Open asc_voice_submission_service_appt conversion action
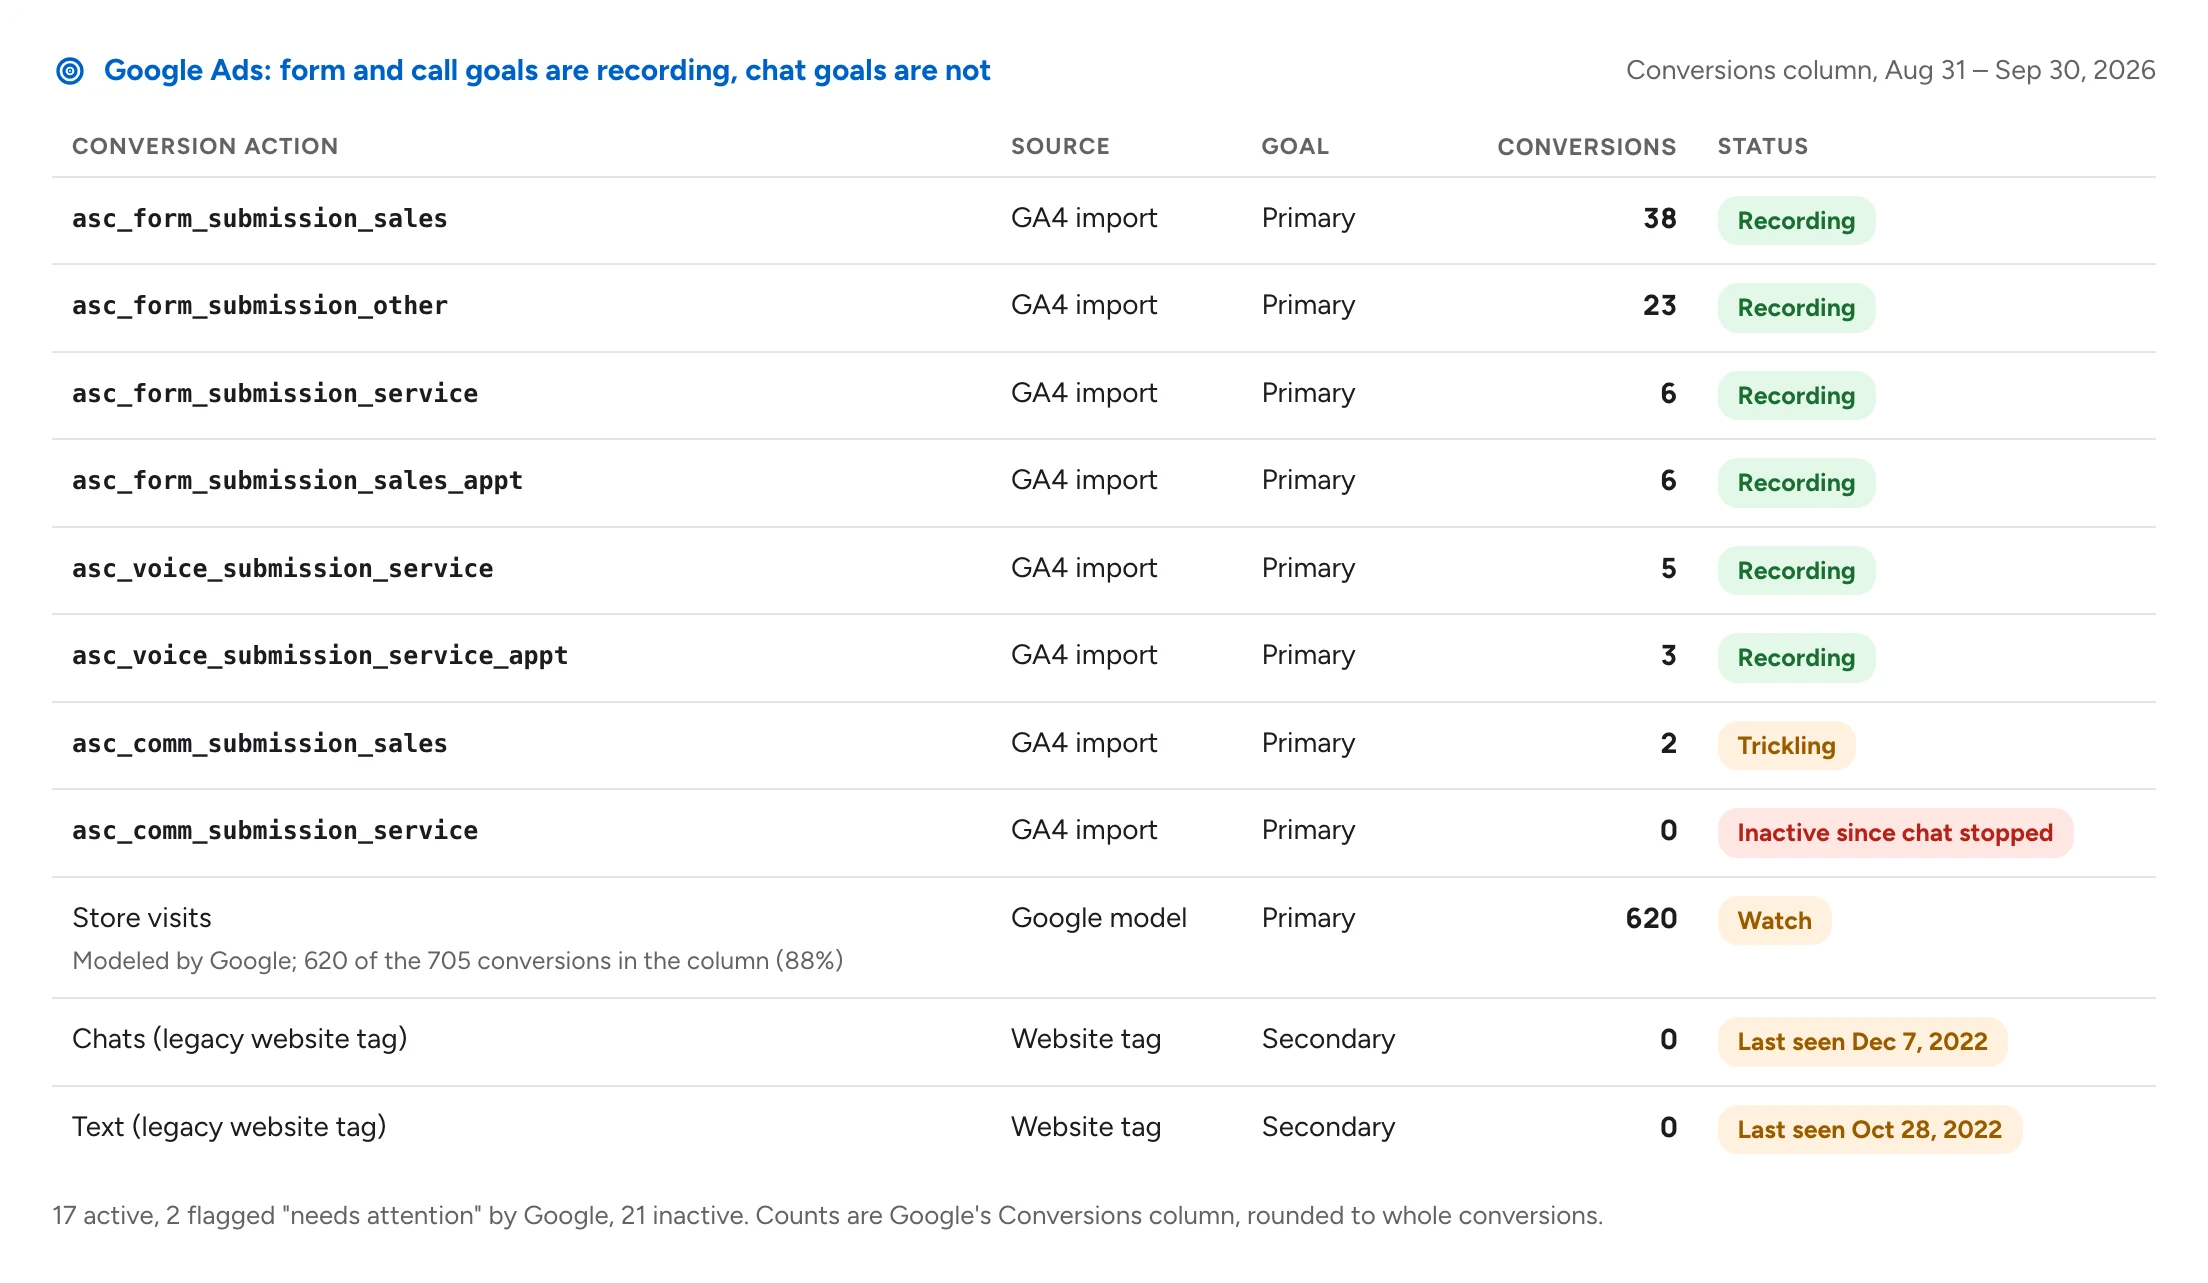 click(320, 655)
